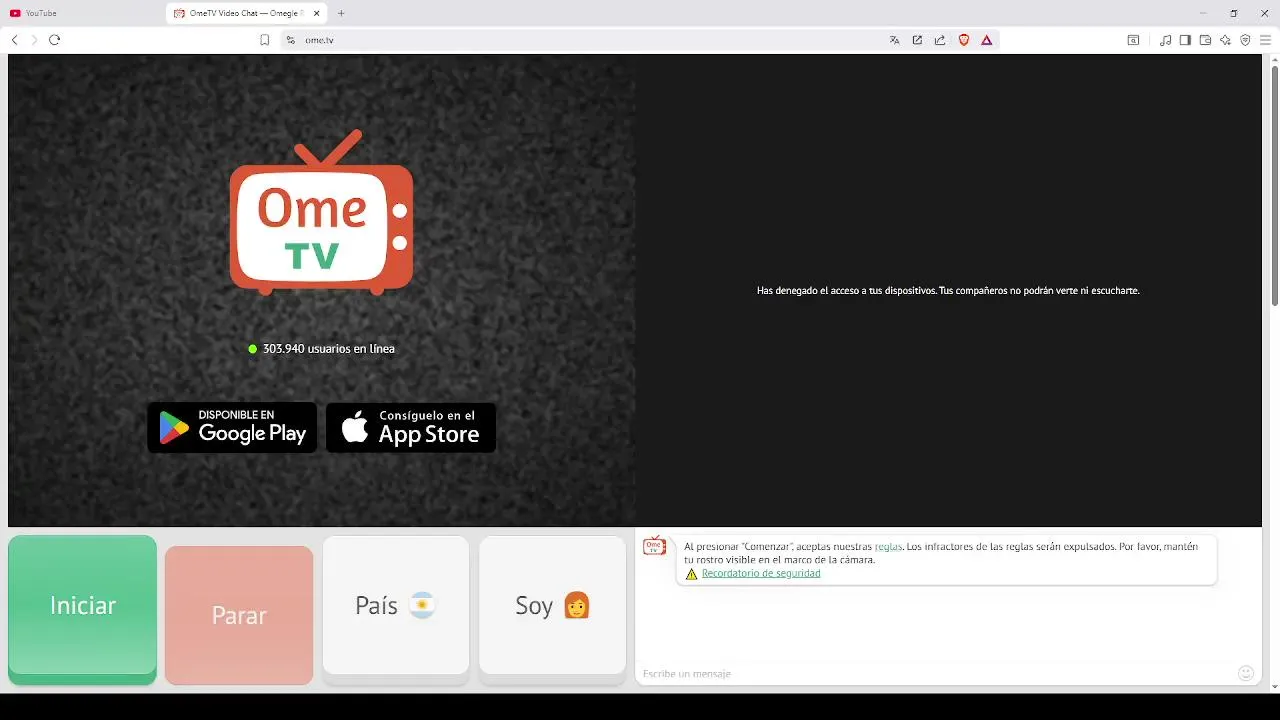Screen dimensions: 1280x720
Task: Select the OmeTV Video Chat tab
Action: click(247, 13)
